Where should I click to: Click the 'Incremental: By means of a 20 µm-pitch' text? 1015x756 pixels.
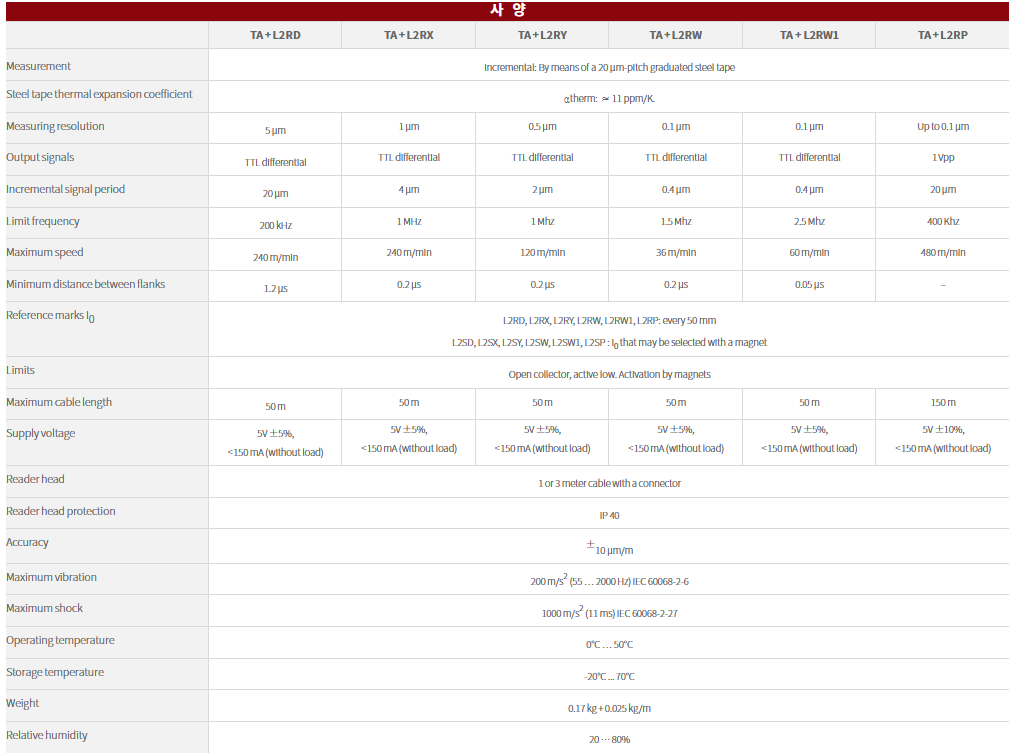pyautogui.click(x=609, y=67)
